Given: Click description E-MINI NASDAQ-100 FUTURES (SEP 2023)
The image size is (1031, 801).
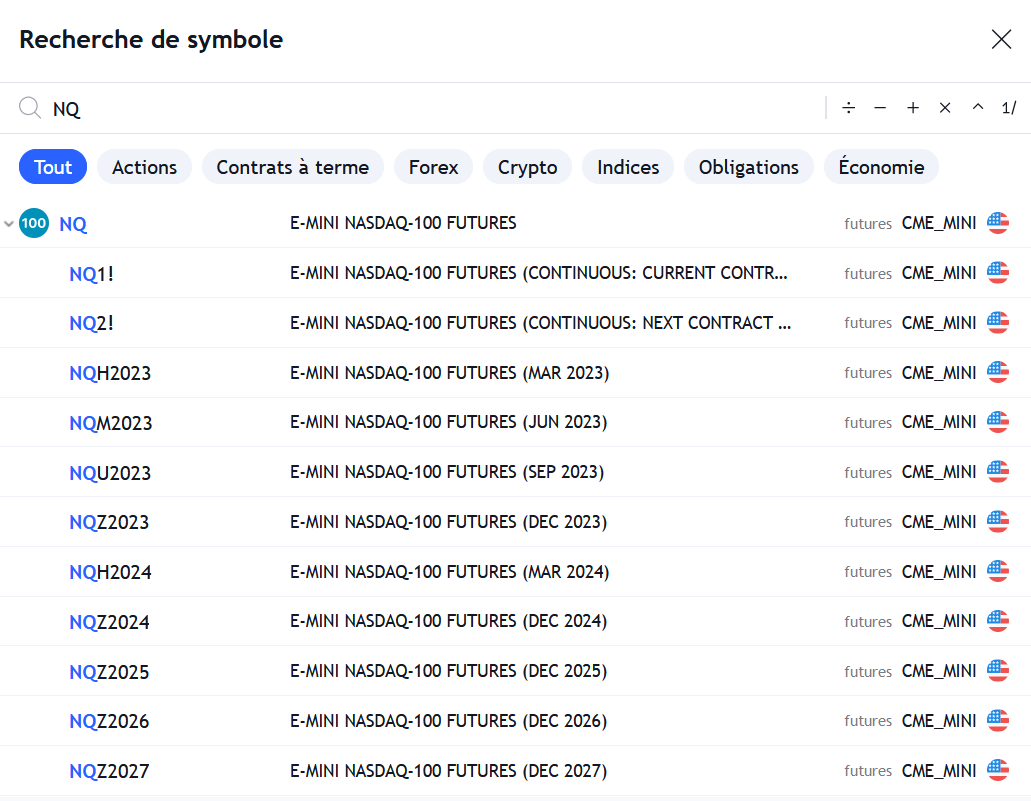Looking at the screenshot, I should pos(447,472).
